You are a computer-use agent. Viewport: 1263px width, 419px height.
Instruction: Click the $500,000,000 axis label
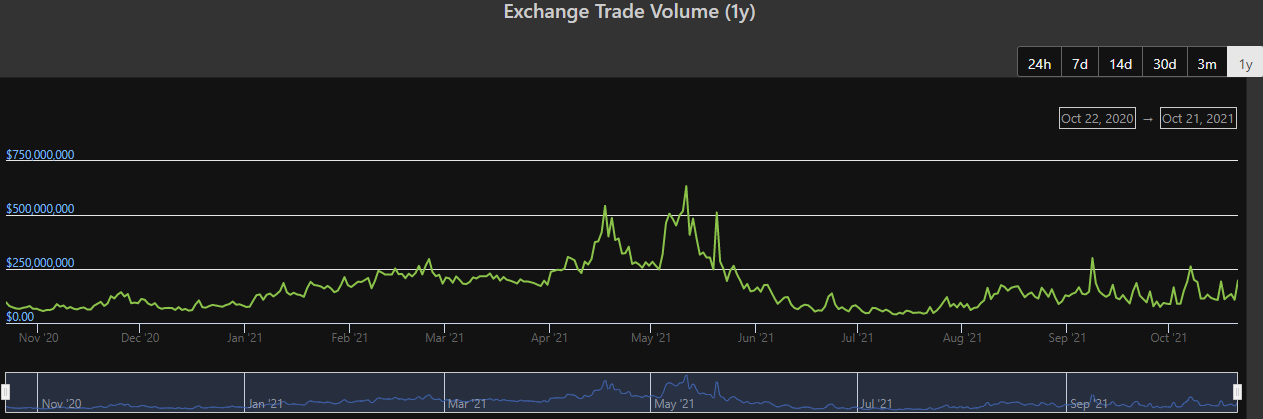click(x=41, y=209)
